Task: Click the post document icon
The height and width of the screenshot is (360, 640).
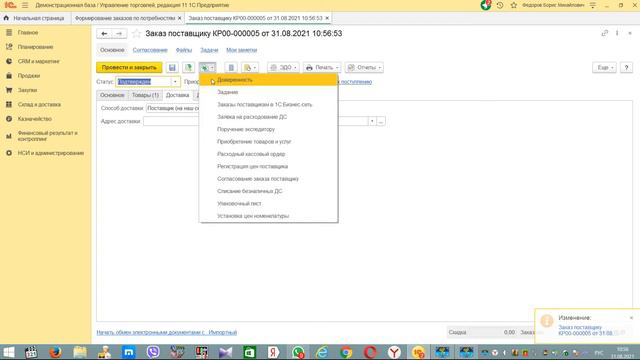Action: (188, 67)
